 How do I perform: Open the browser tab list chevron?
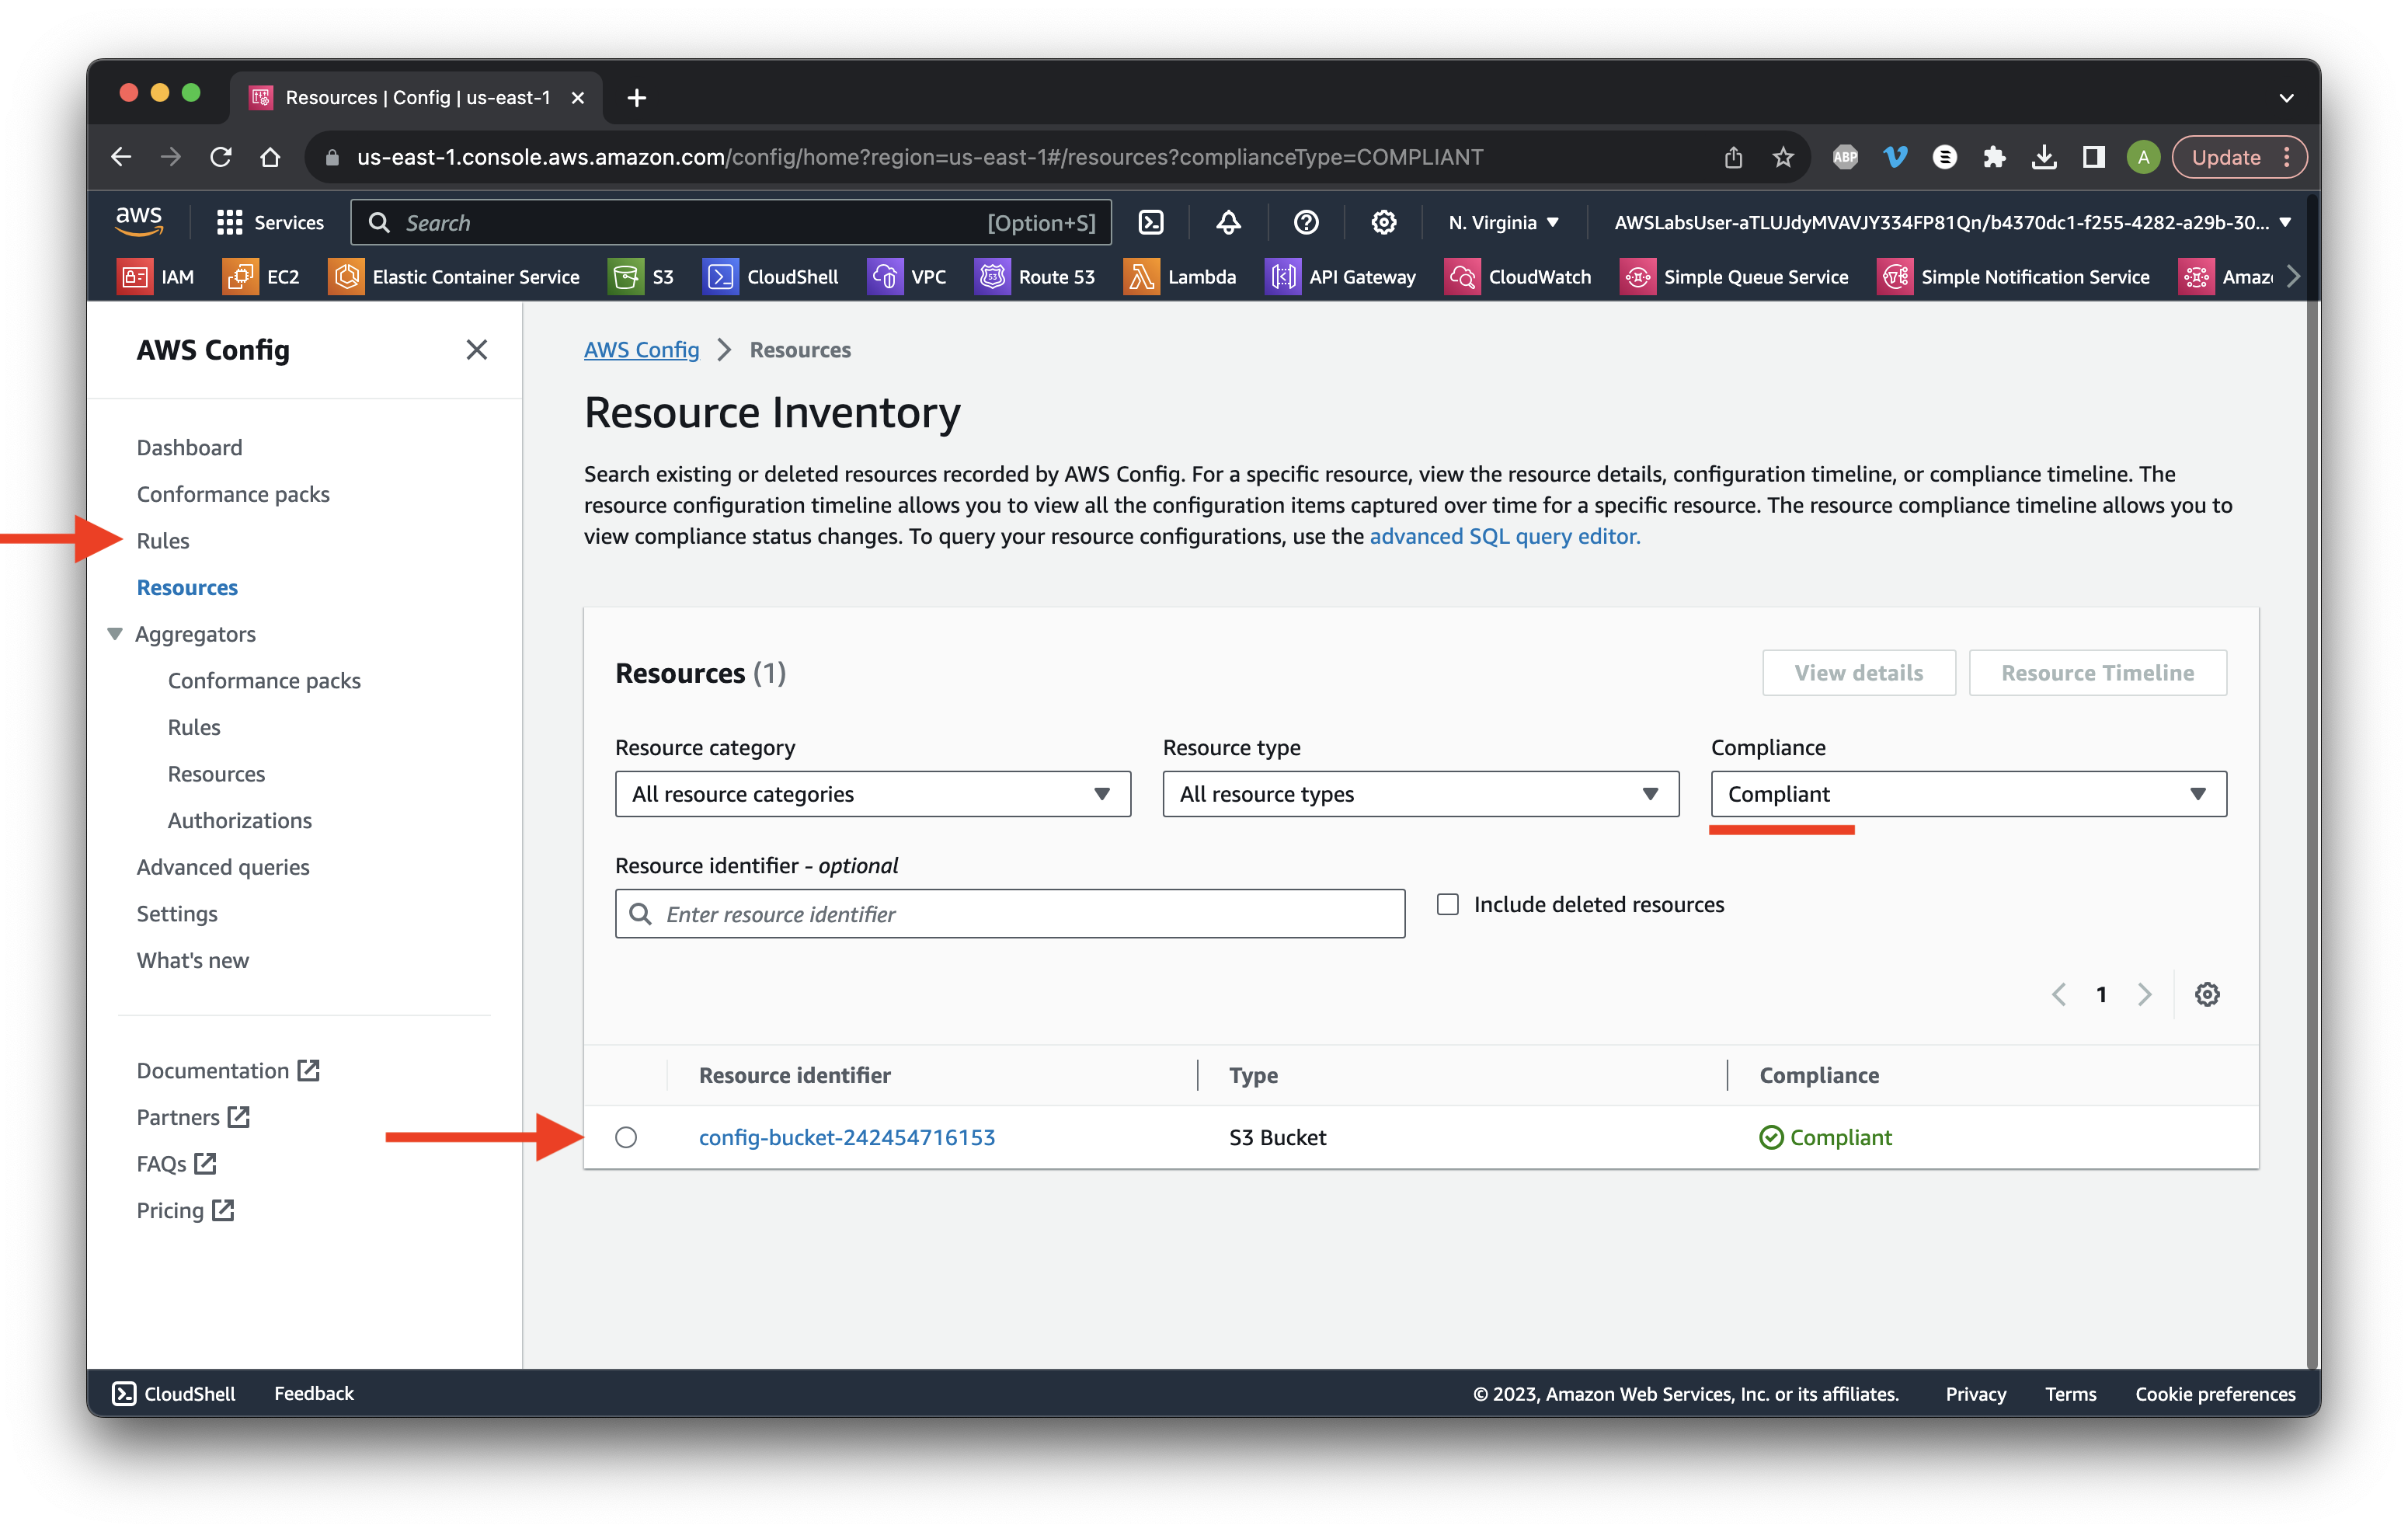(2286, 98)
